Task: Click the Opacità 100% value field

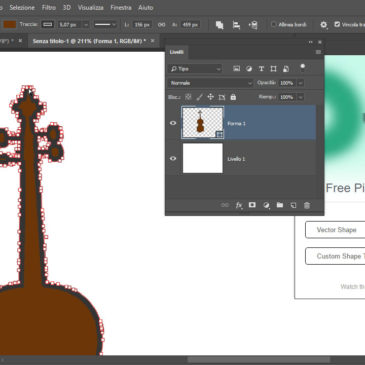Action: [287, 83]
